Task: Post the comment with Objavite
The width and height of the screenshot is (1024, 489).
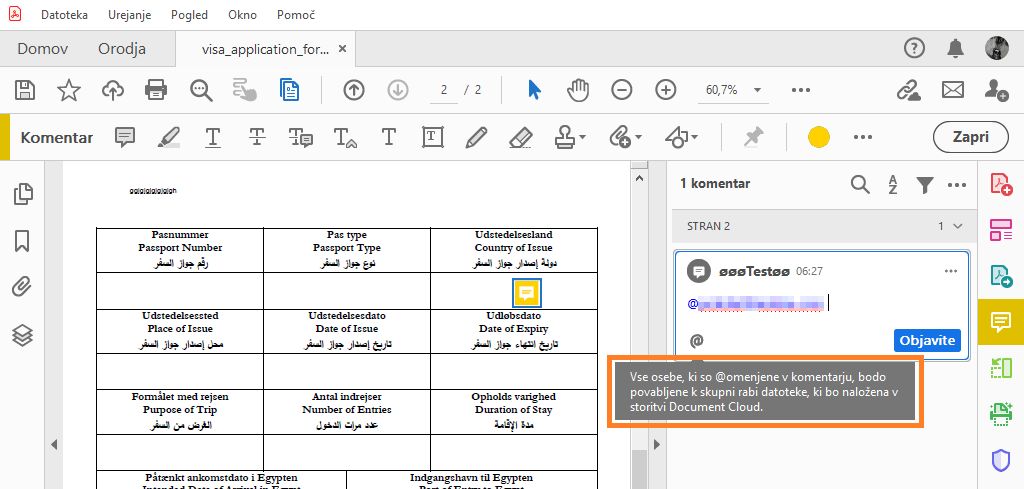Action: tap(927, 340)
